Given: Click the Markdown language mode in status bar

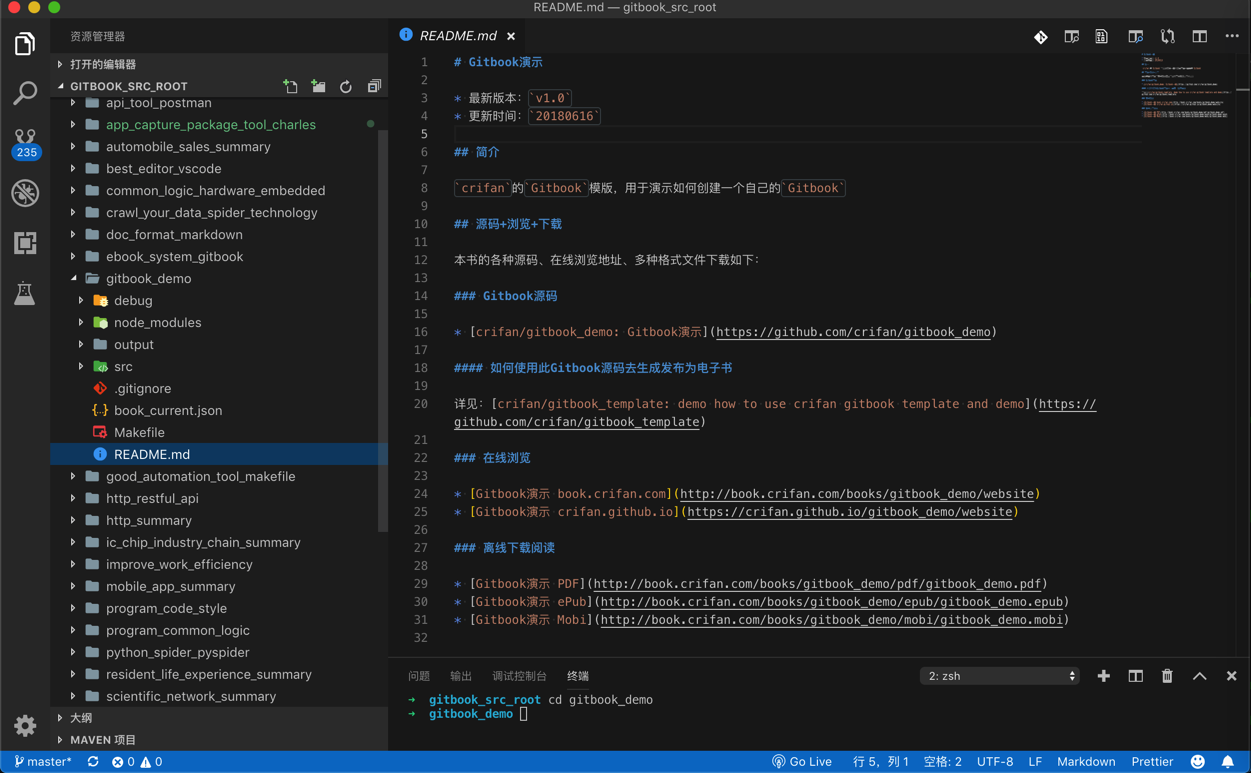Looking at the screenshot, I should point(1085,762).
